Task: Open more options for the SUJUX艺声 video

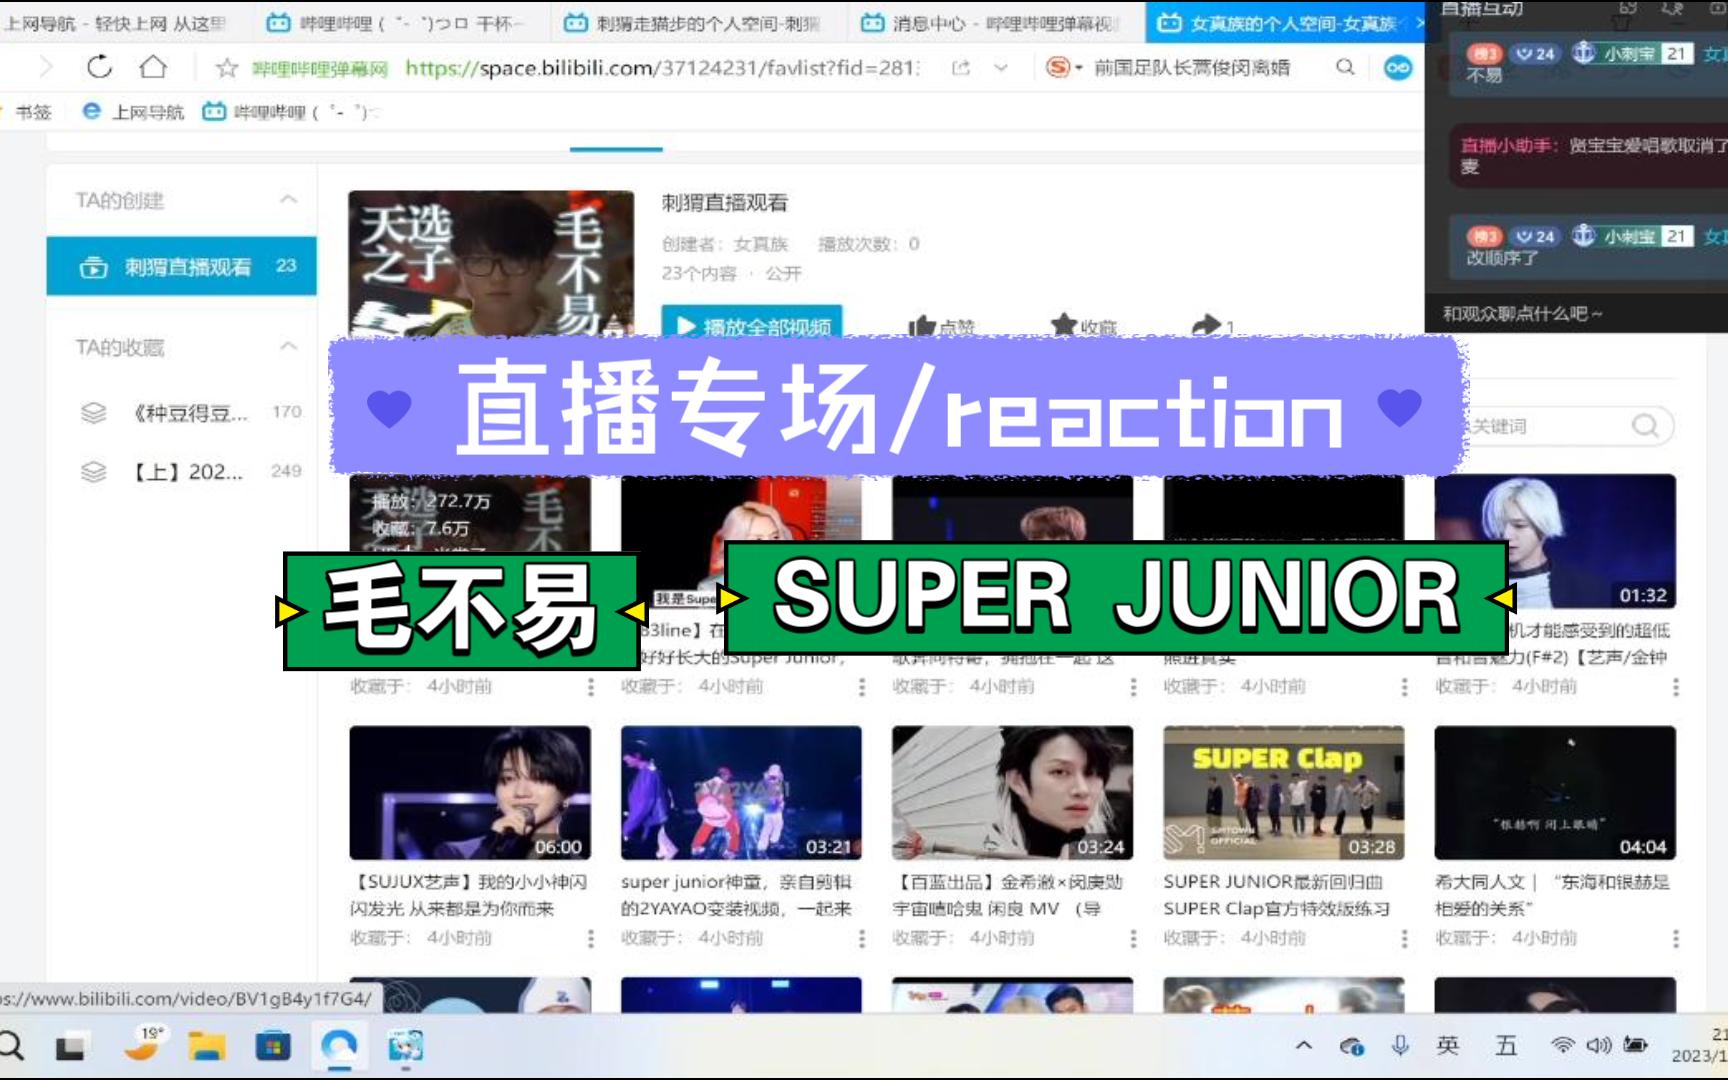Action: (x=591, y=938)
